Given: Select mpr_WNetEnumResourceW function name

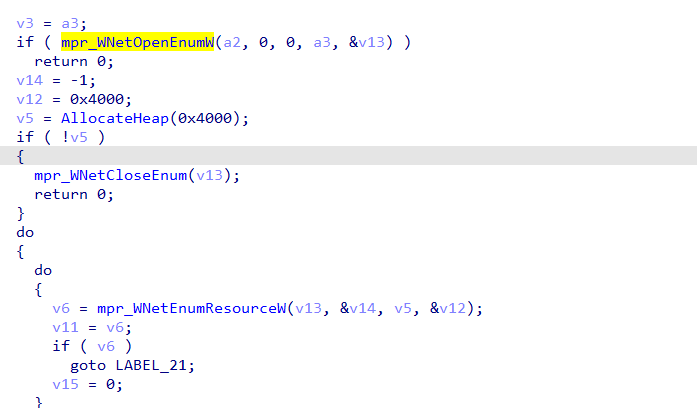Looking at the screenshot, I should (x=192, y=308).
